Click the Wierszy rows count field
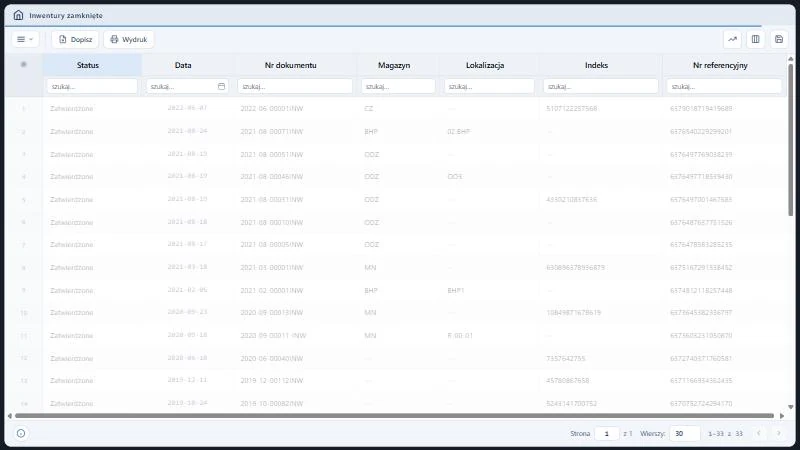800x450 pixels. (x=684, y=433)
